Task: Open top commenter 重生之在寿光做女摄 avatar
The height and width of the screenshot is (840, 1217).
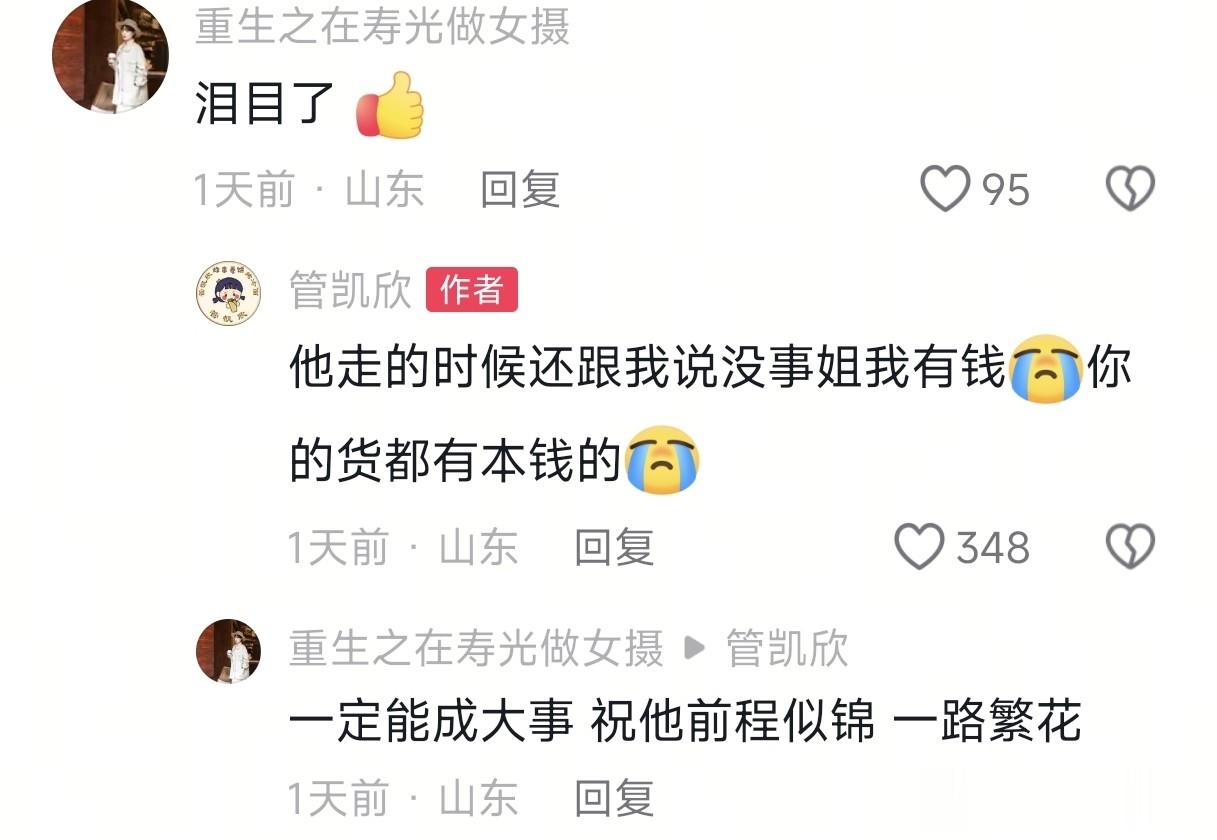Action: [x=110, y=56]
